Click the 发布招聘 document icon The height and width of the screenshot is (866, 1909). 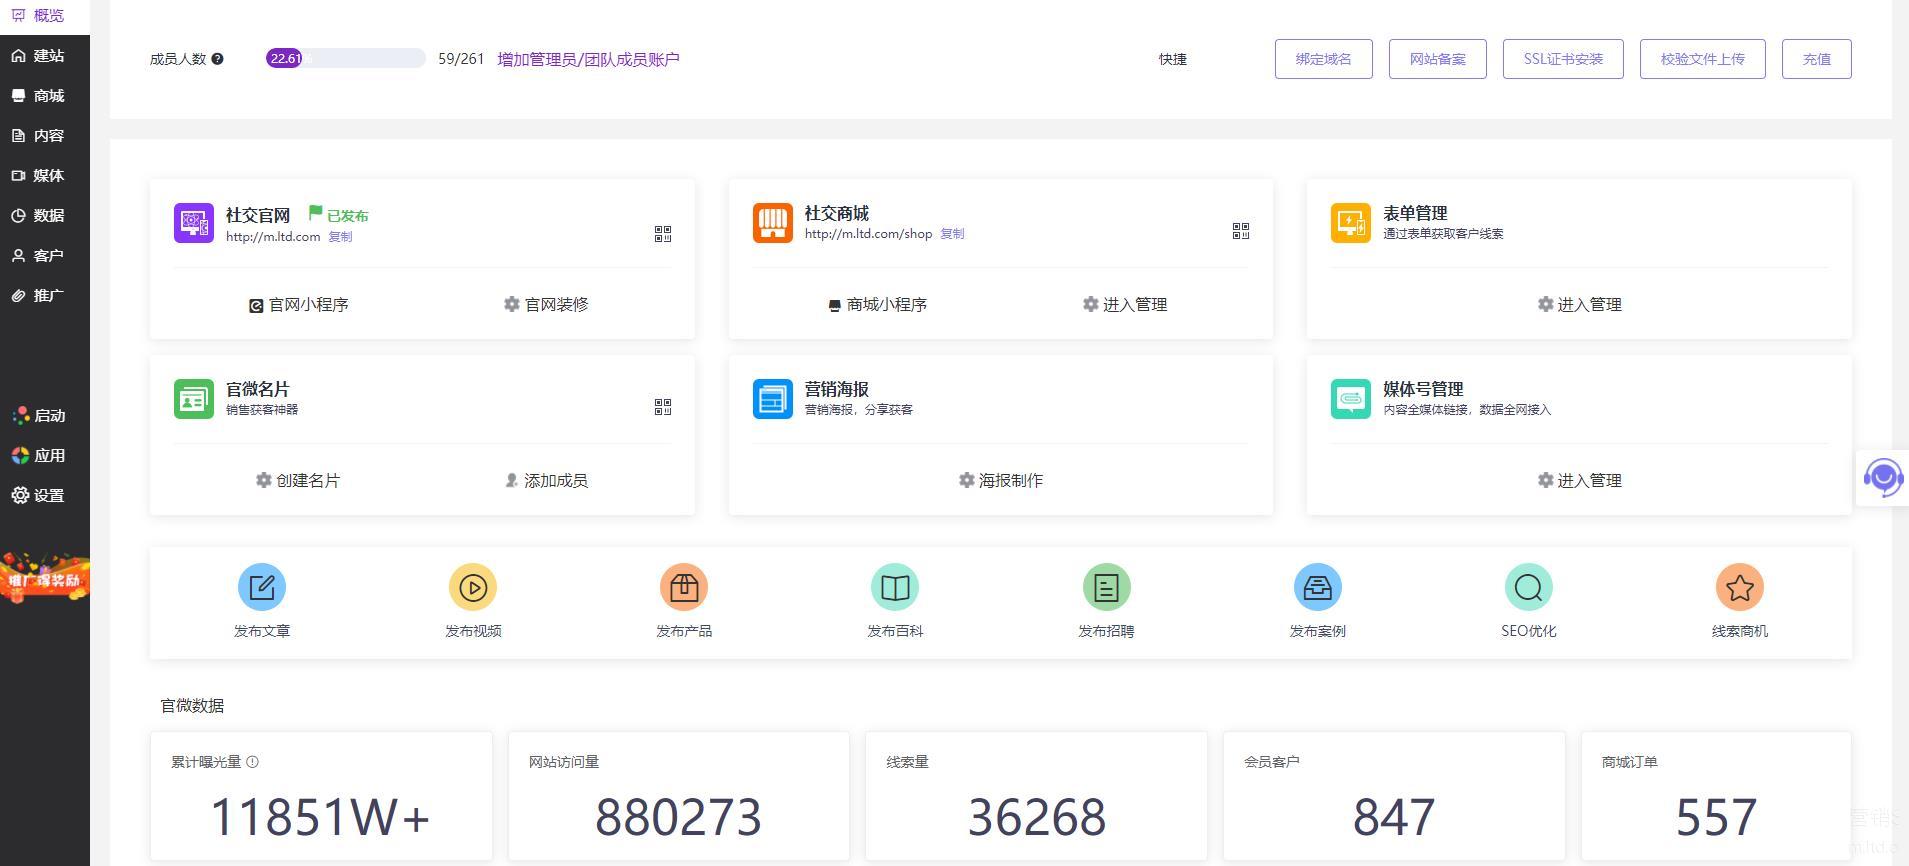click(1106, 587)
